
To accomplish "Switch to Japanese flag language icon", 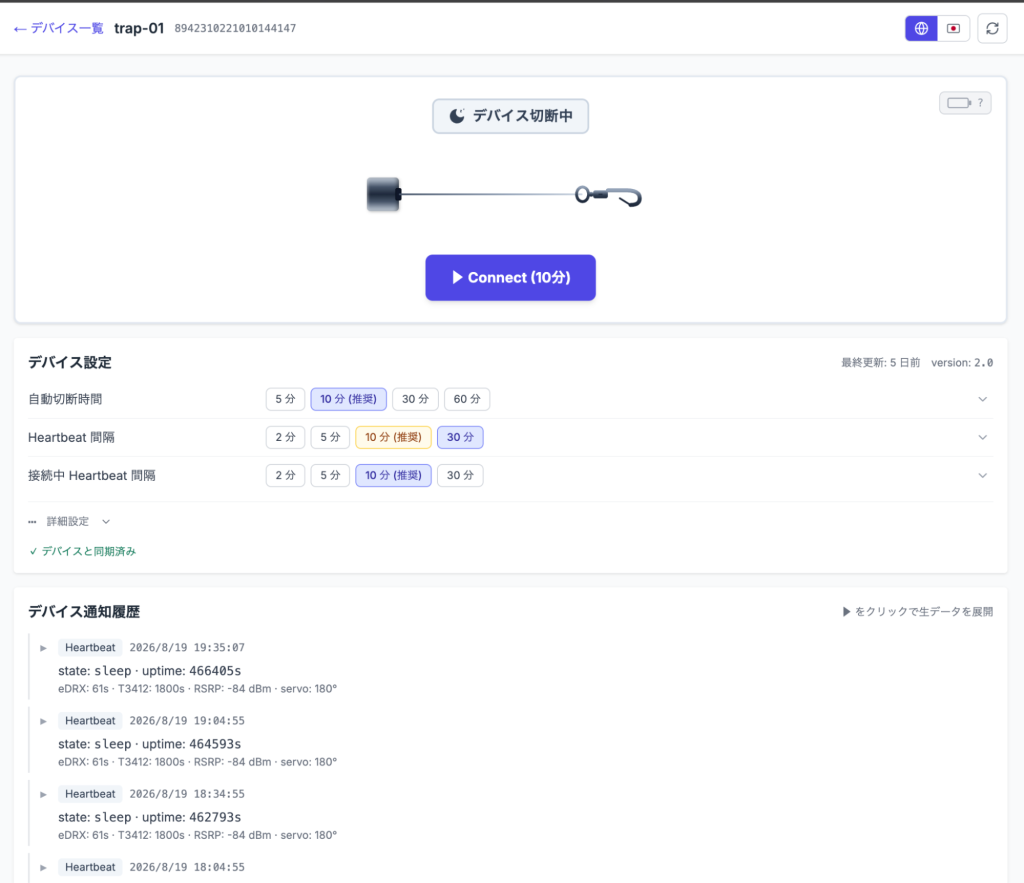I will click(953, 29).
